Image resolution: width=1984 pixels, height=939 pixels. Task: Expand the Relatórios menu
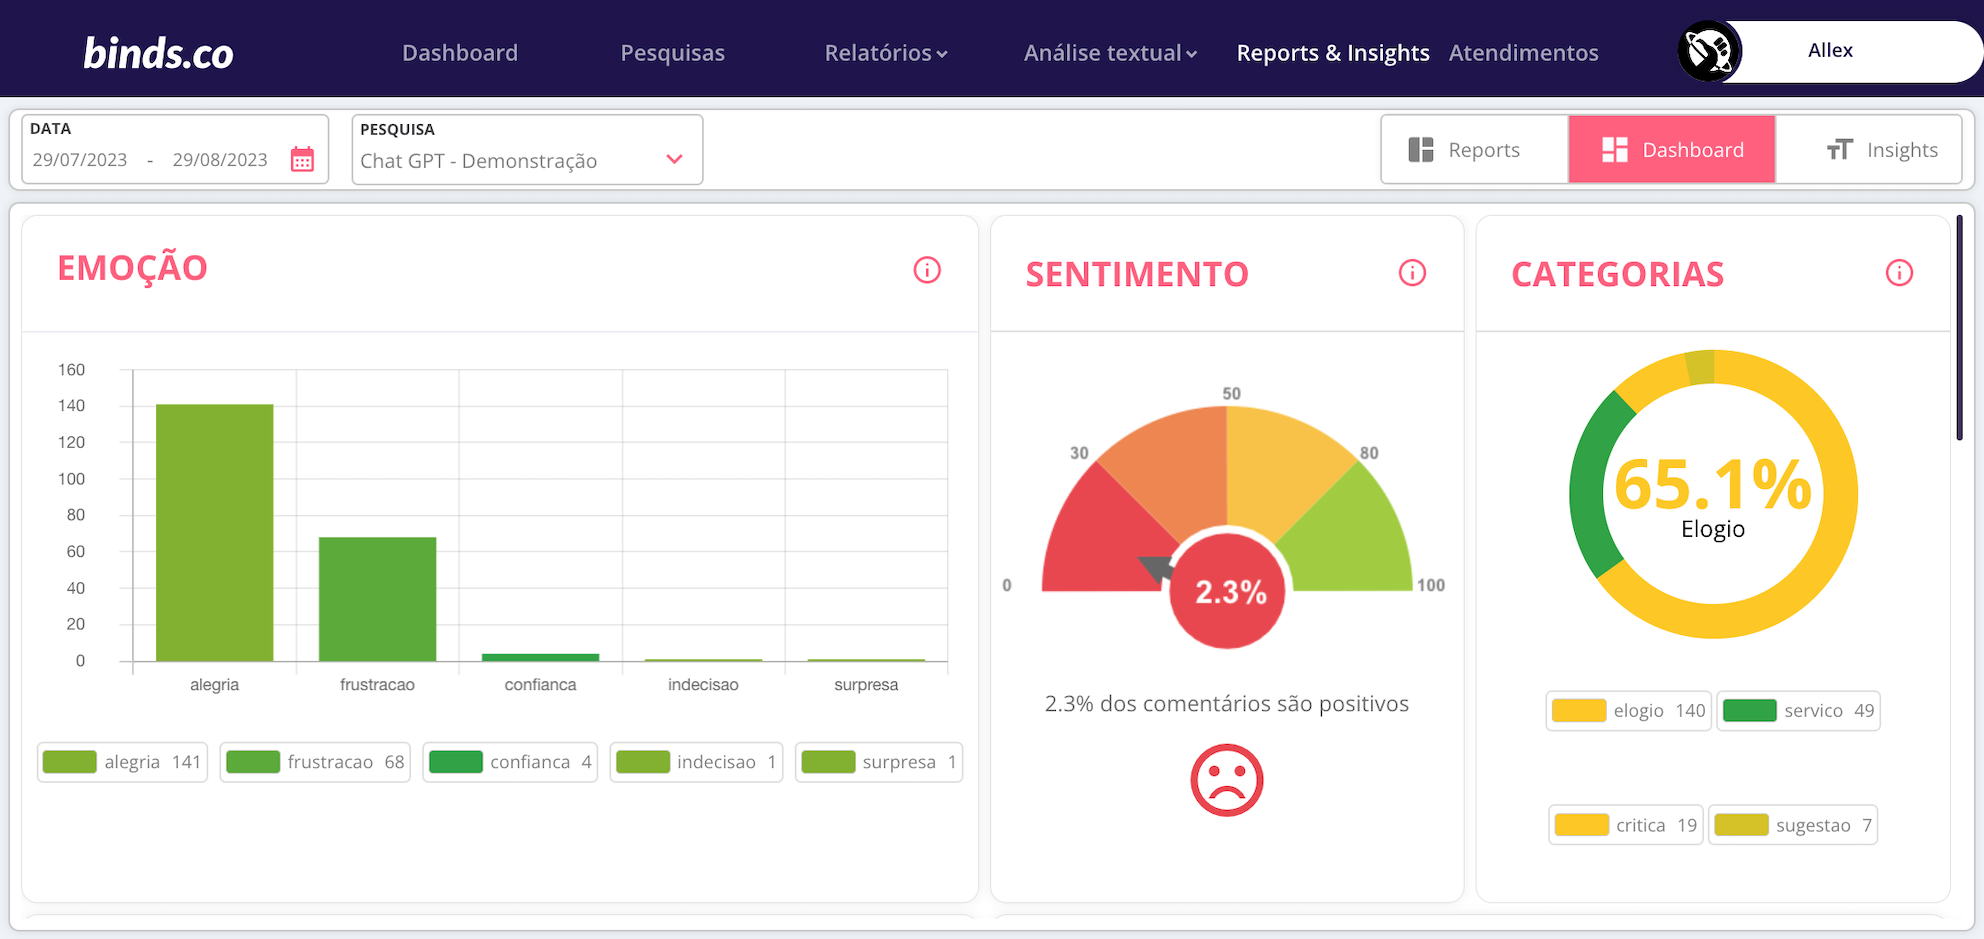884,52
